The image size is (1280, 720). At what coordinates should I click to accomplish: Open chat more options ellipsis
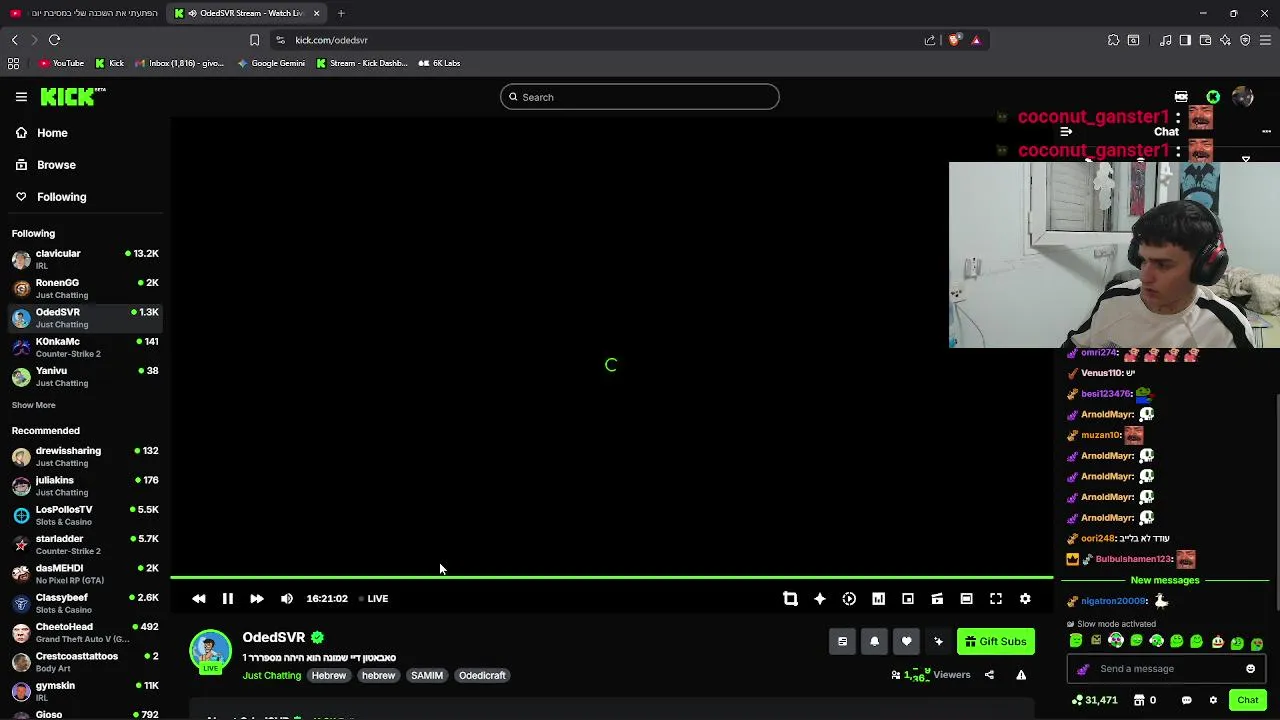[x=1266, y=132]
